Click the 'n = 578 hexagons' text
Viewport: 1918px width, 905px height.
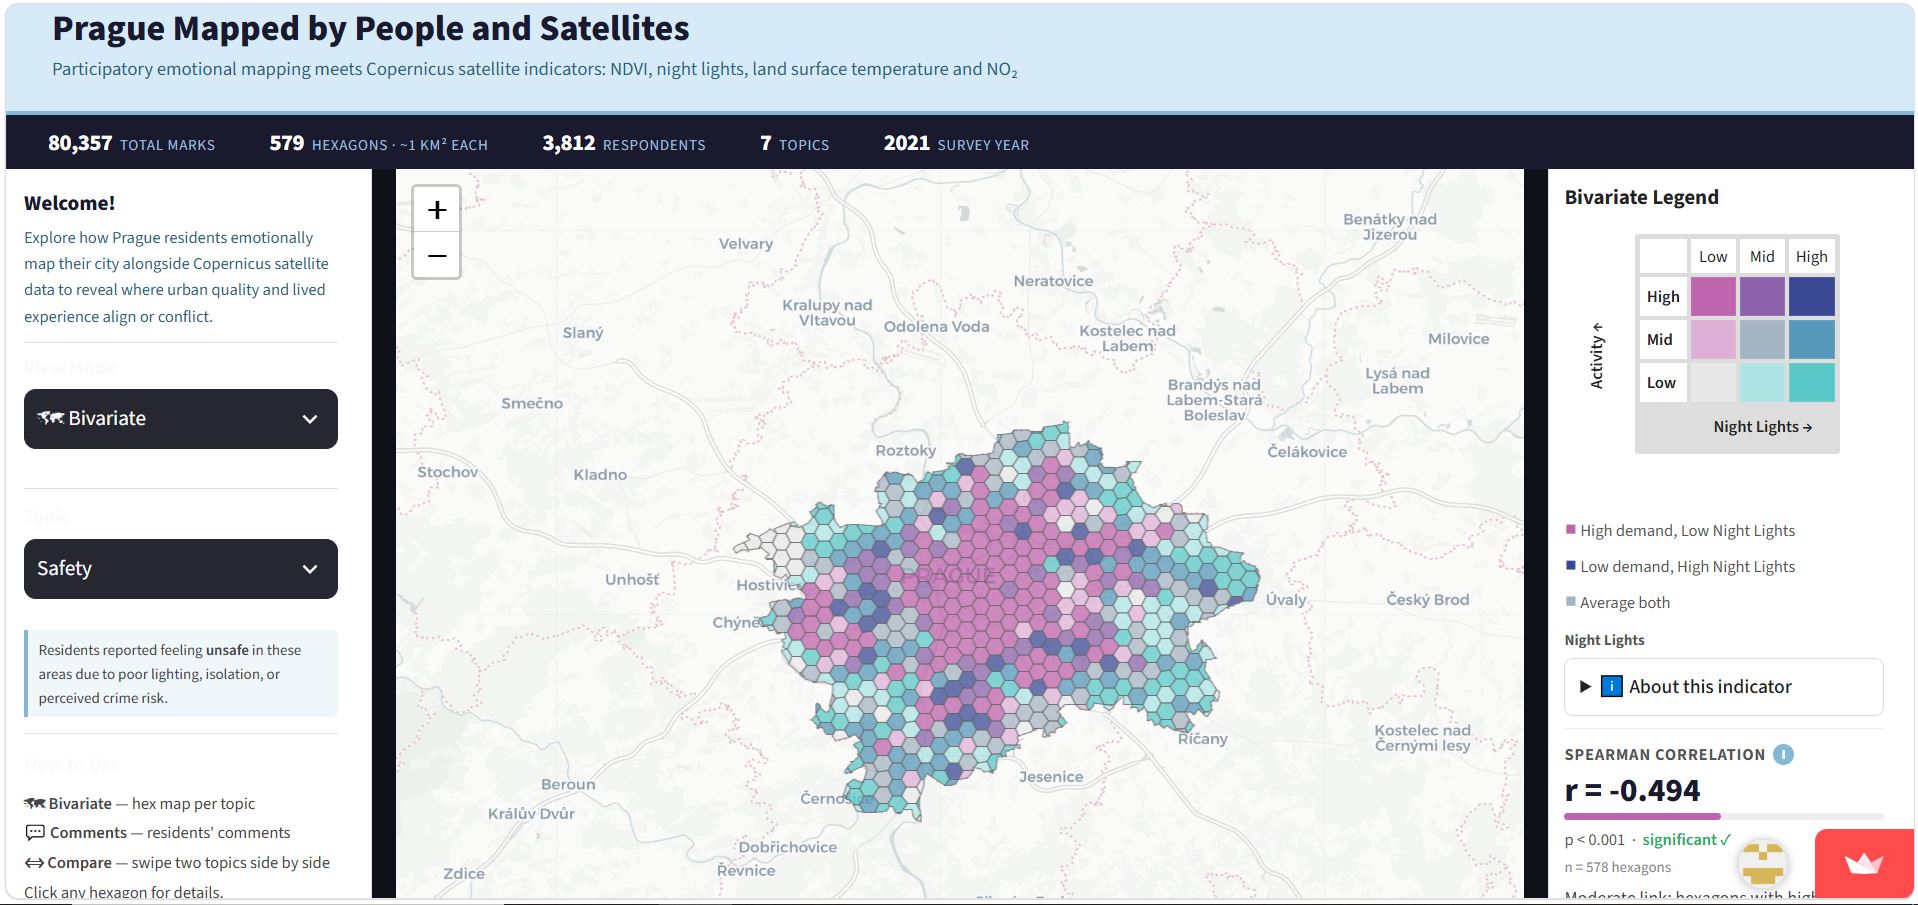[1618, 868]
